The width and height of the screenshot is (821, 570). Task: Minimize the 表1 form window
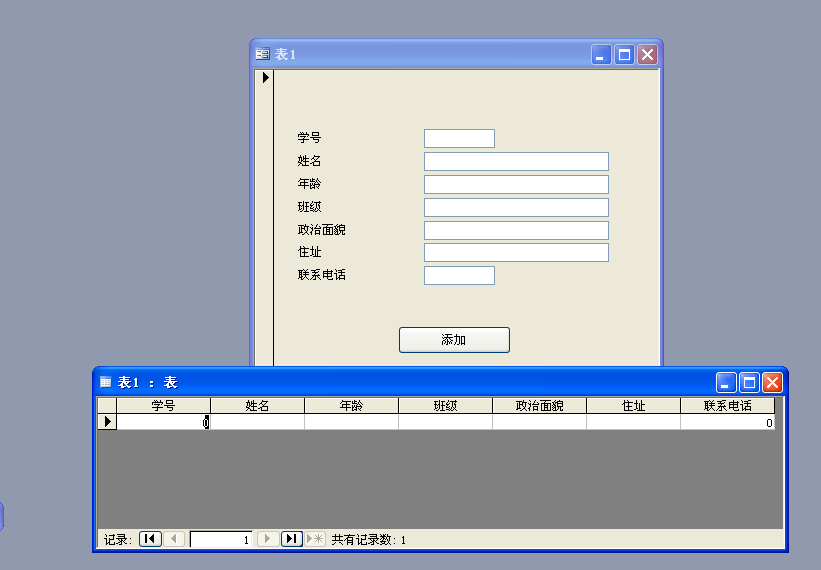click(x=601, y=54)
